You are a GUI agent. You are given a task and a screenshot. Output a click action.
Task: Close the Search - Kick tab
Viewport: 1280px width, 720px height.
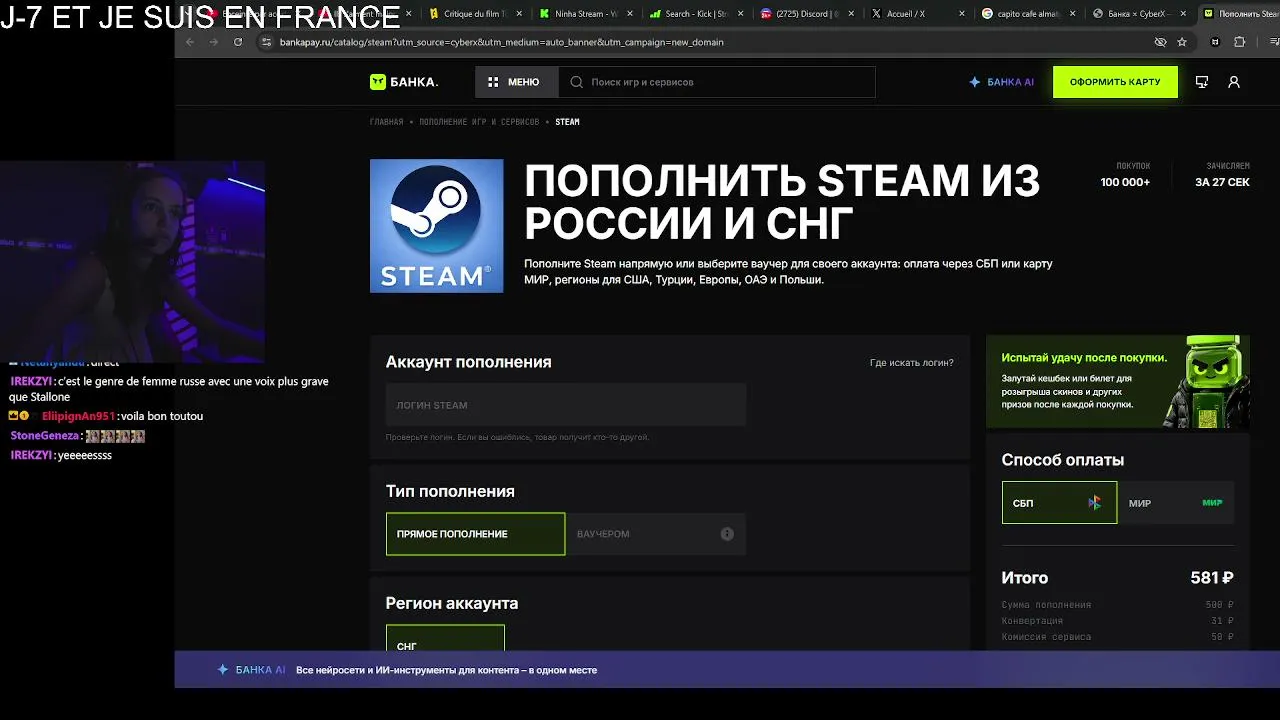(x=741, y=14)
